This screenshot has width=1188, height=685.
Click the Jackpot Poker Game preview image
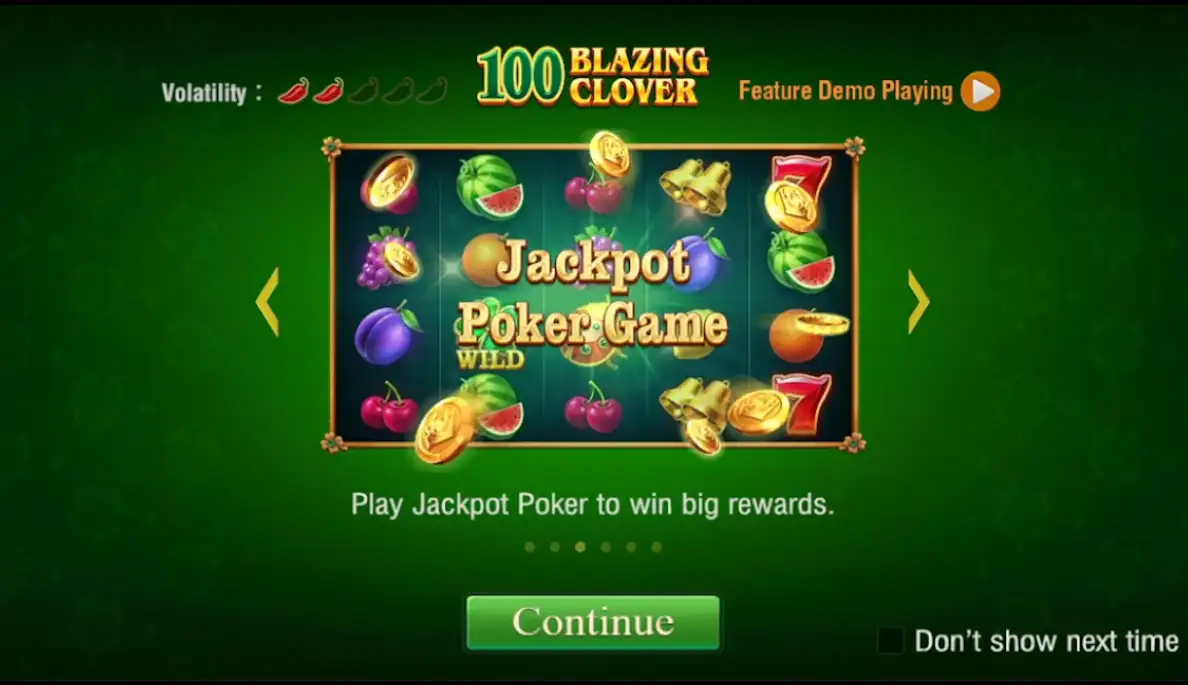(x=594, y=295)
